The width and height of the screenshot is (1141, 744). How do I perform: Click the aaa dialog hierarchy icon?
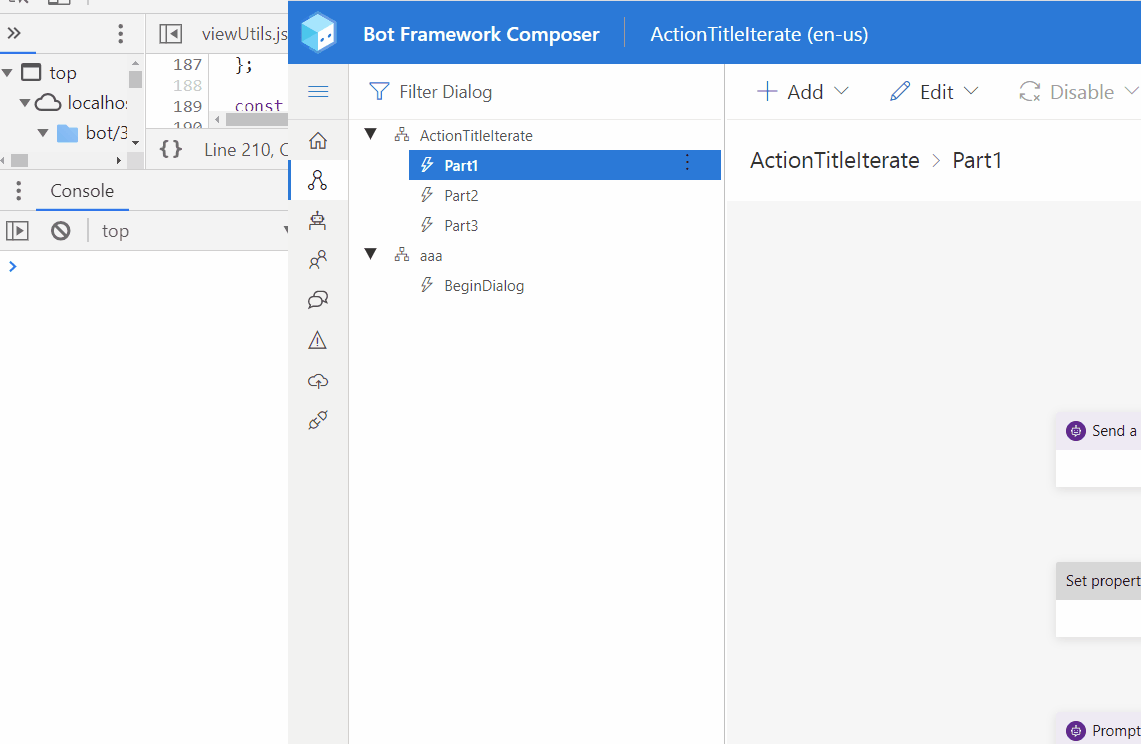point(402,255)
